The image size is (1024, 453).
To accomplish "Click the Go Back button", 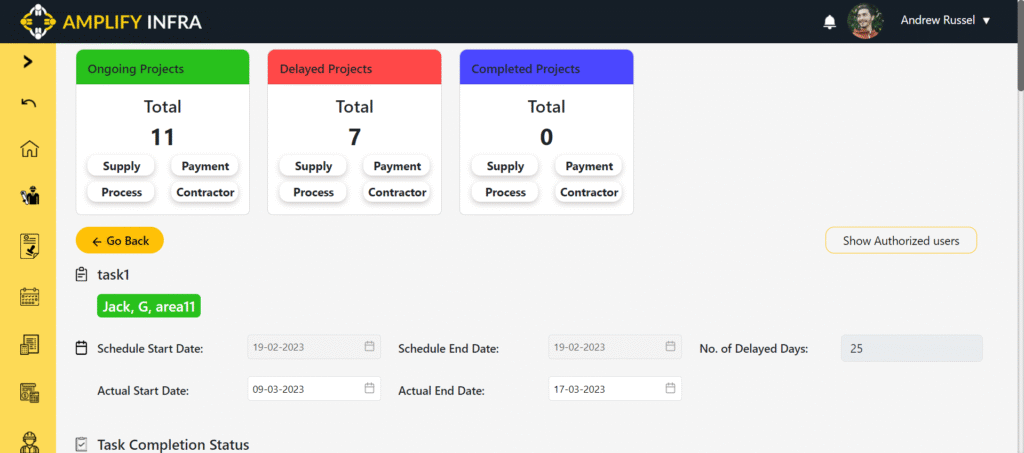I will [120, 241].
